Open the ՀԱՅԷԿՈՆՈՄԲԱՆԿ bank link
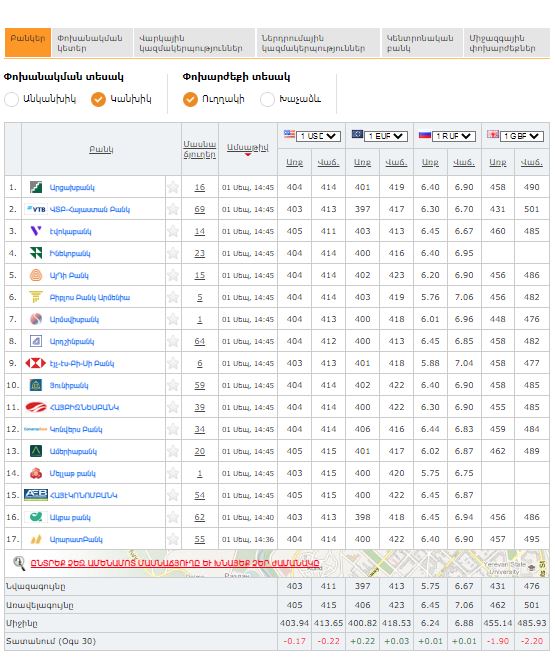 point(84,495)
